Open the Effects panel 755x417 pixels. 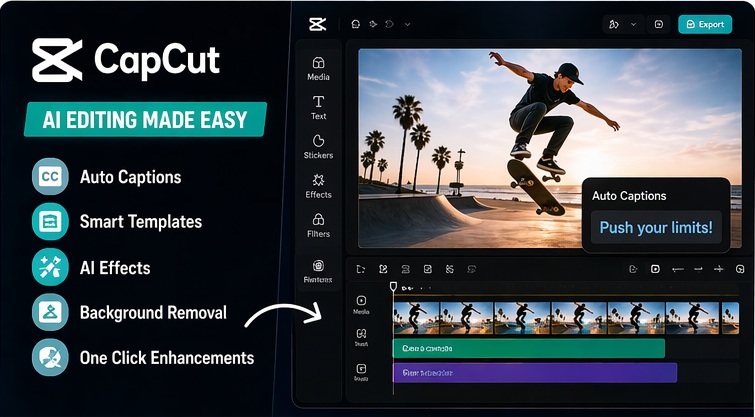[x=318, y=186]
